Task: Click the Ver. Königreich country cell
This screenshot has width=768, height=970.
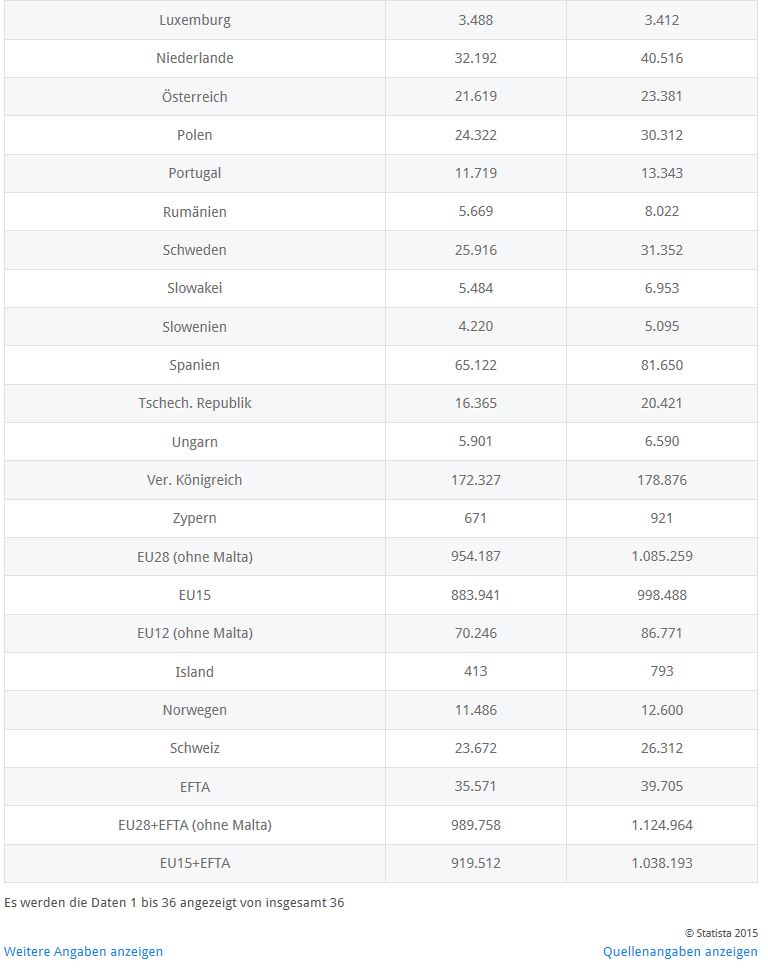Action: pyautogui.click(x=195, y=480)
